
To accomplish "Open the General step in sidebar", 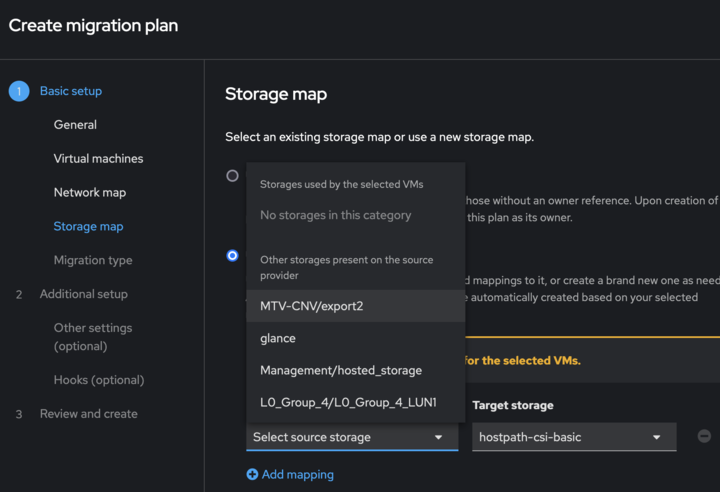I will (75, 125).
